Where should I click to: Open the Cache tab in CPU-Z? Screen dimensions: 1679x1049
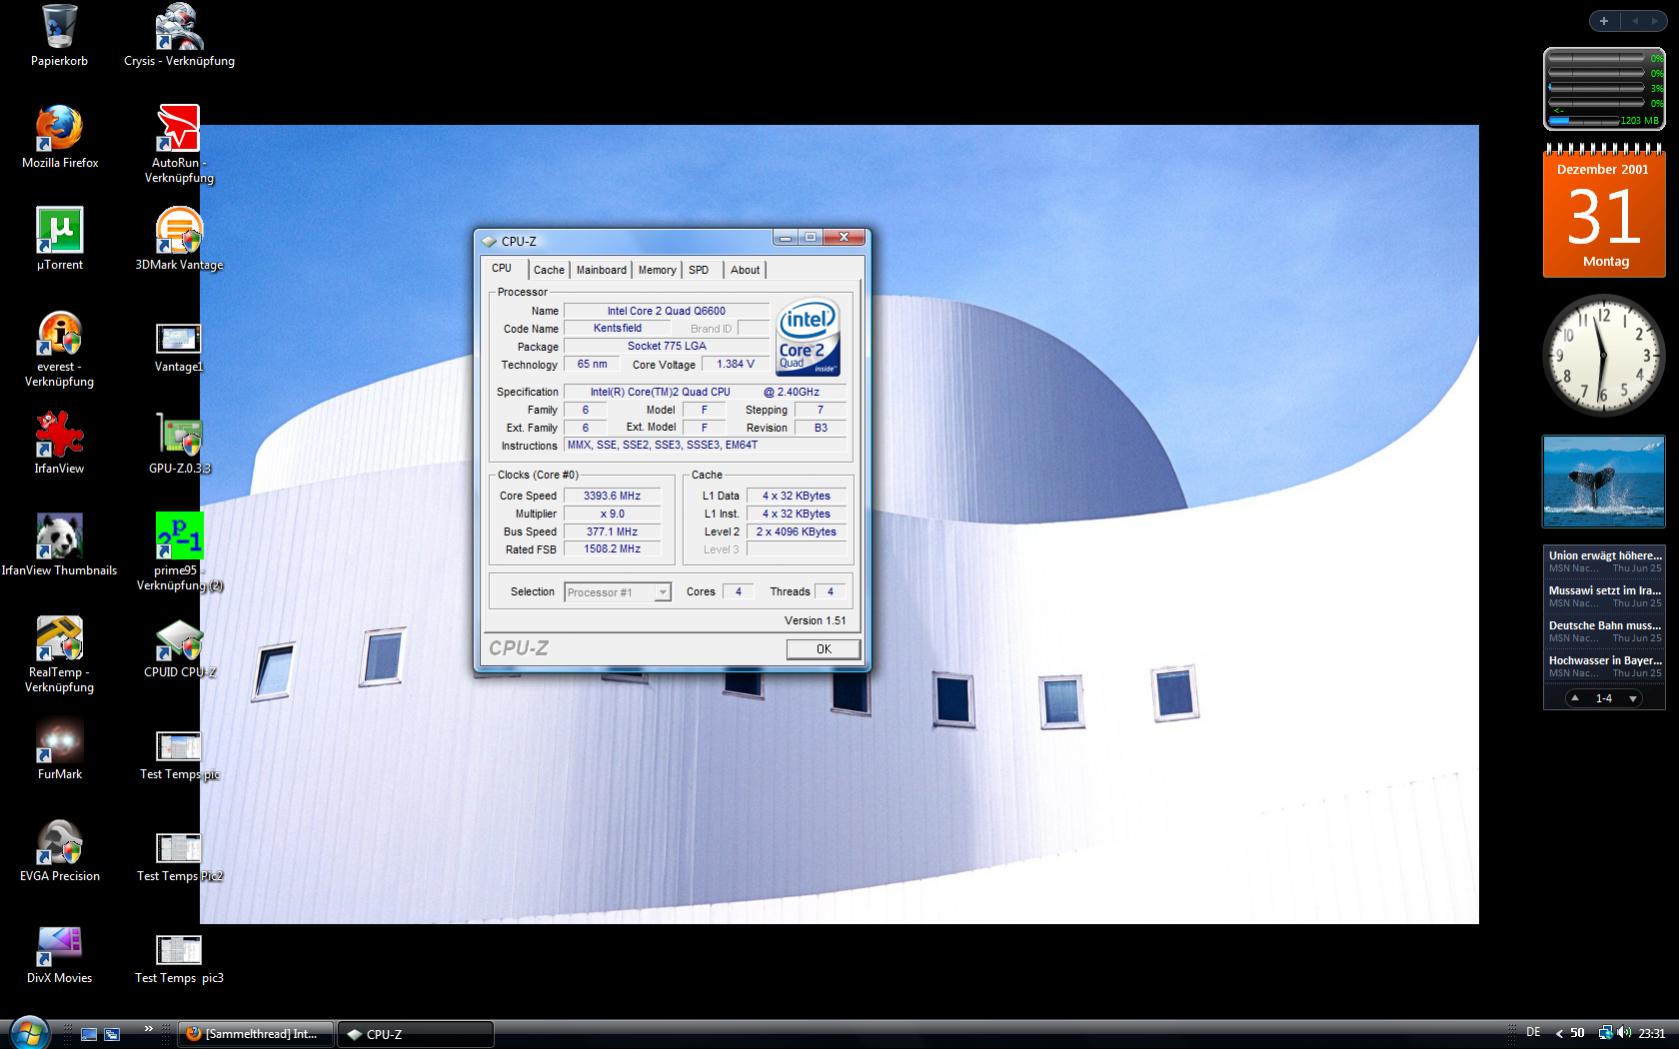549,270
